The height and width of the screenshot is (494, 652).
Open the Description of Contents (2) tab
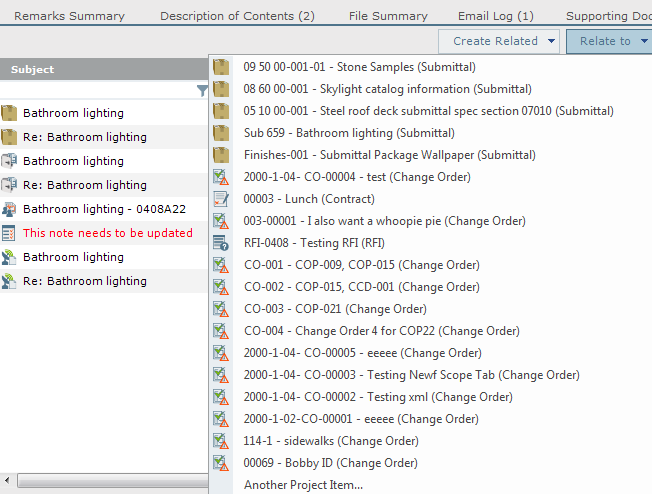(237, 16)
